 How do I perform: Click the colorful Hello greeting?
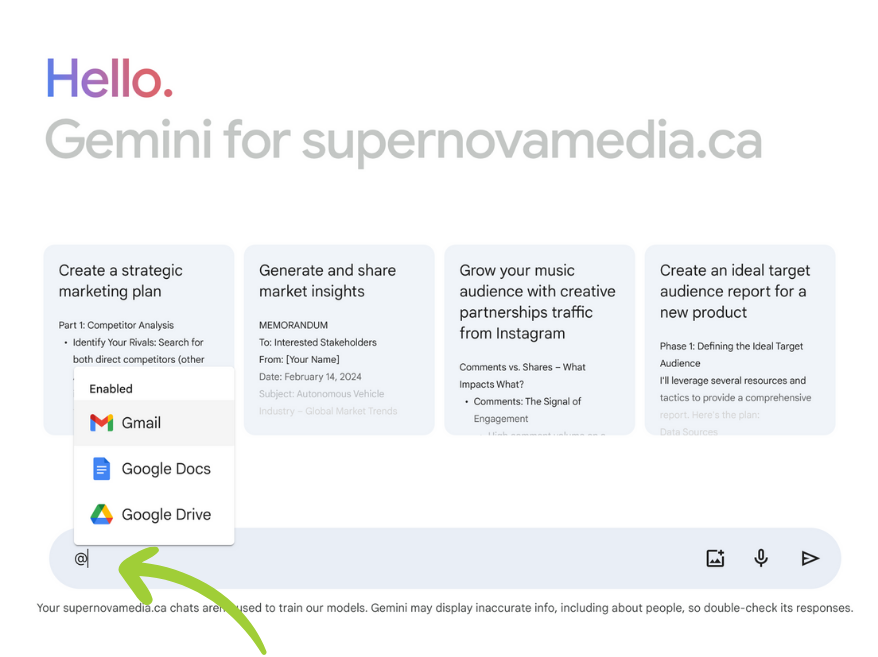109,79
